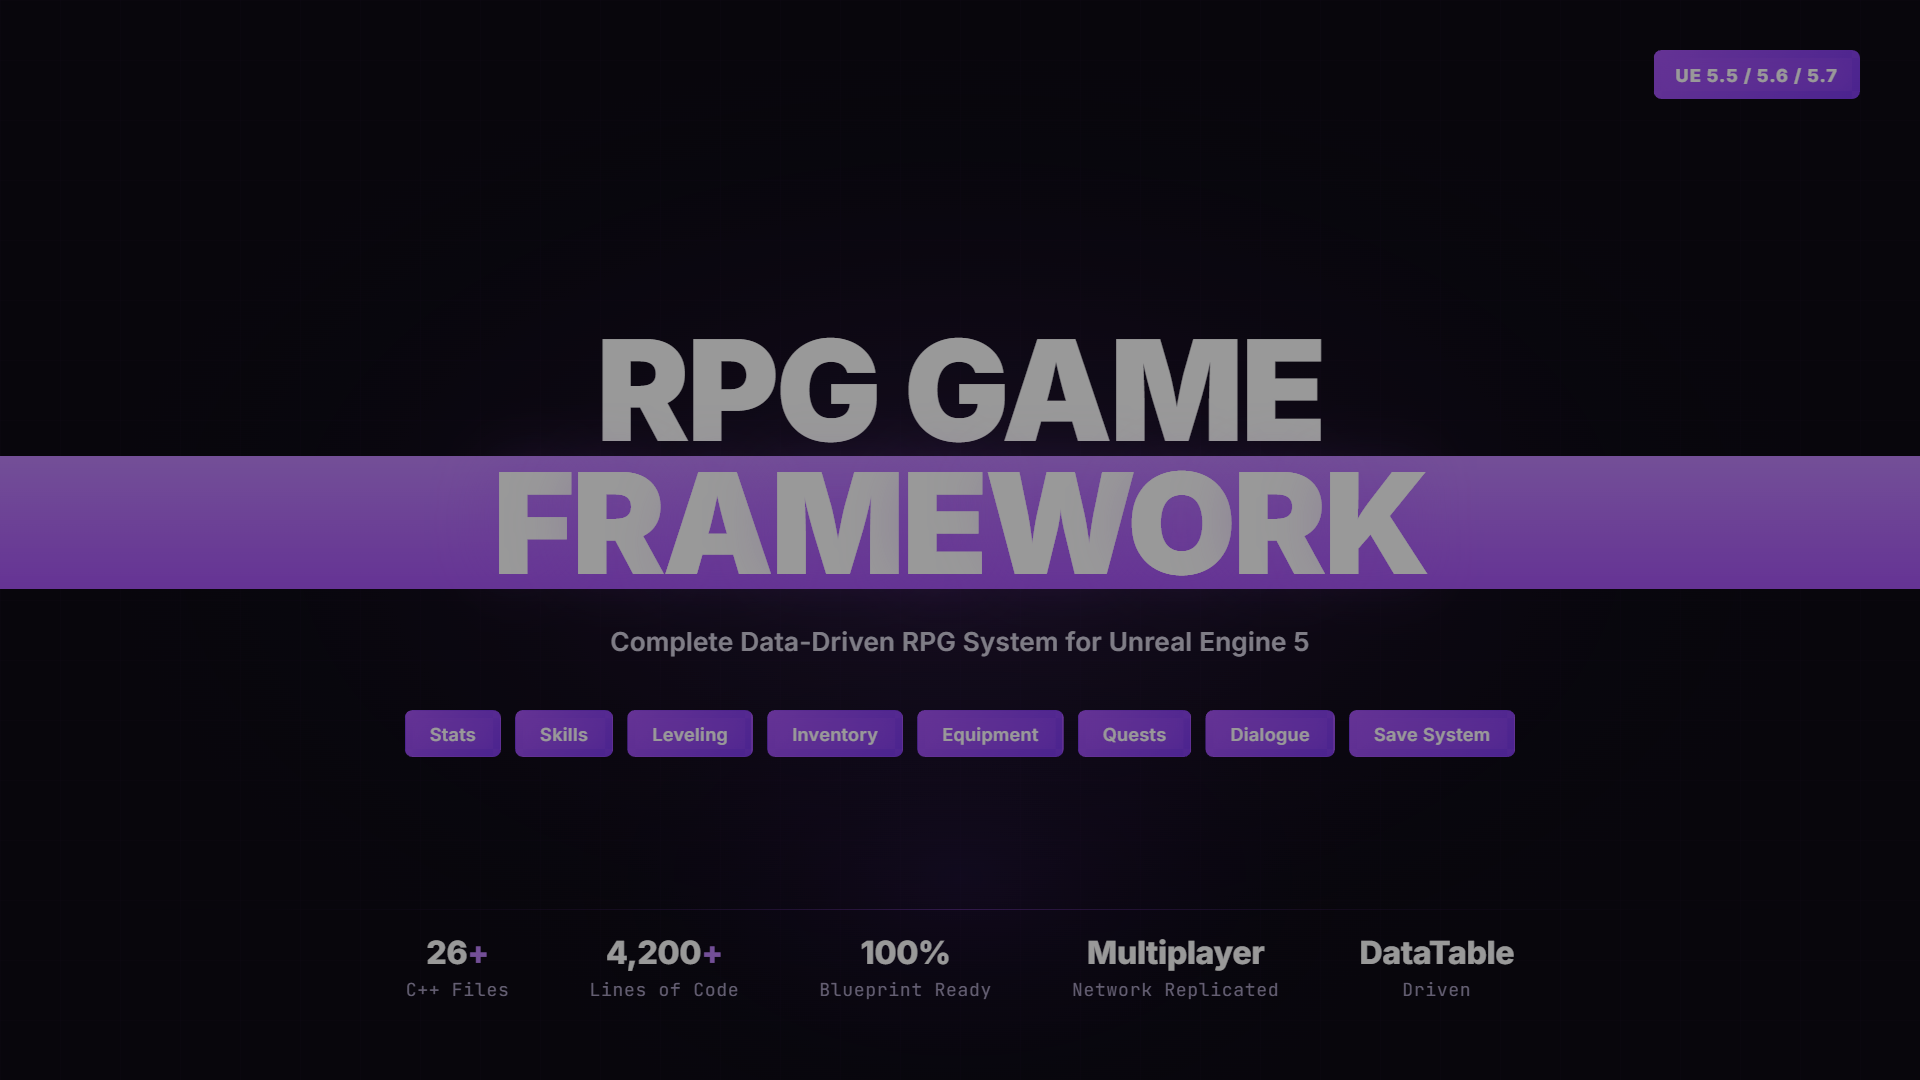Click the Lines of Code label

664,990
